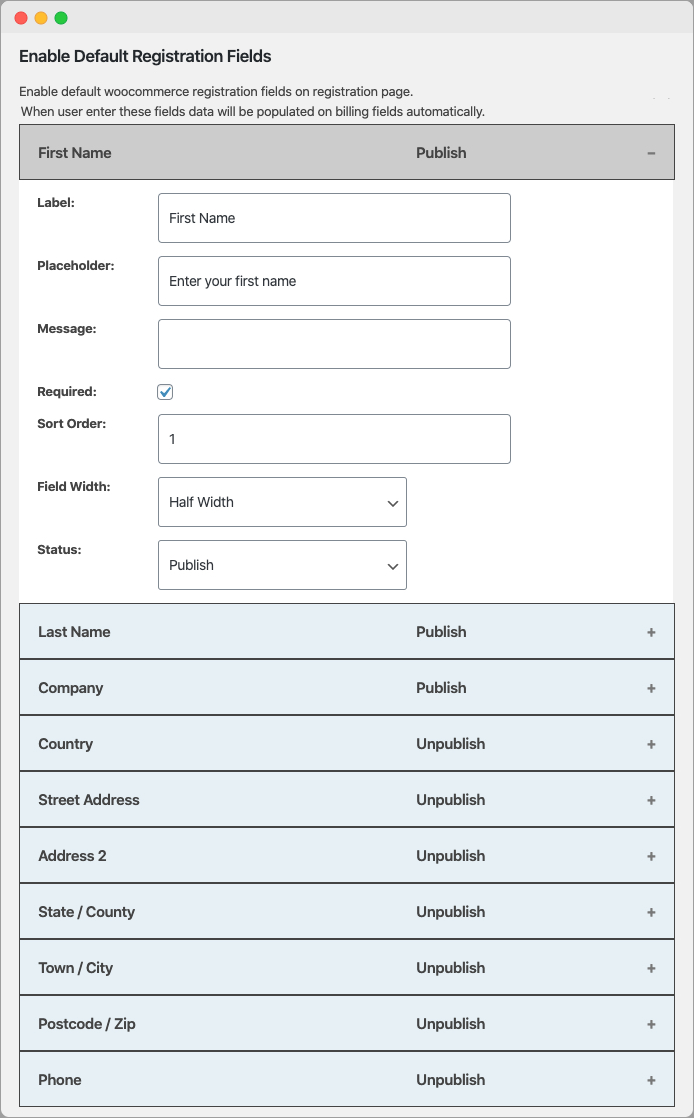Open the Field Width dropdown
The height and width of the screenshot is (1118, 694).
tap(282, 502)
